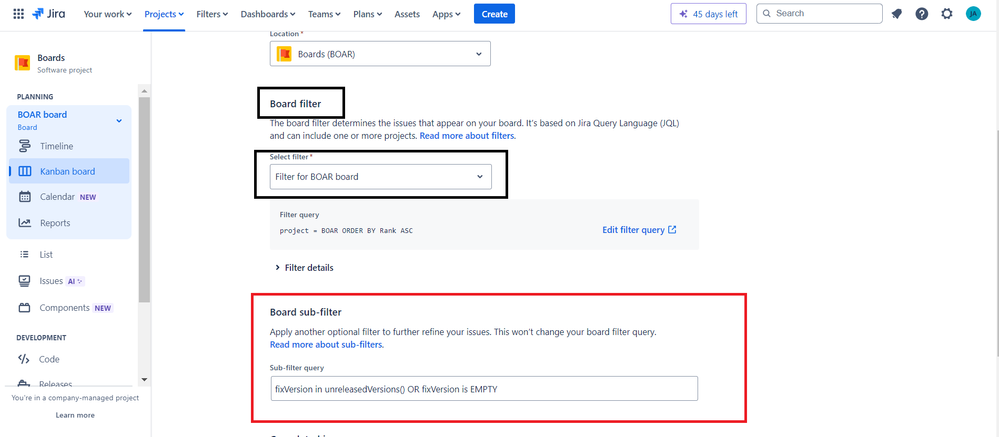Click the Reports chart icon

tap(25, 223)
